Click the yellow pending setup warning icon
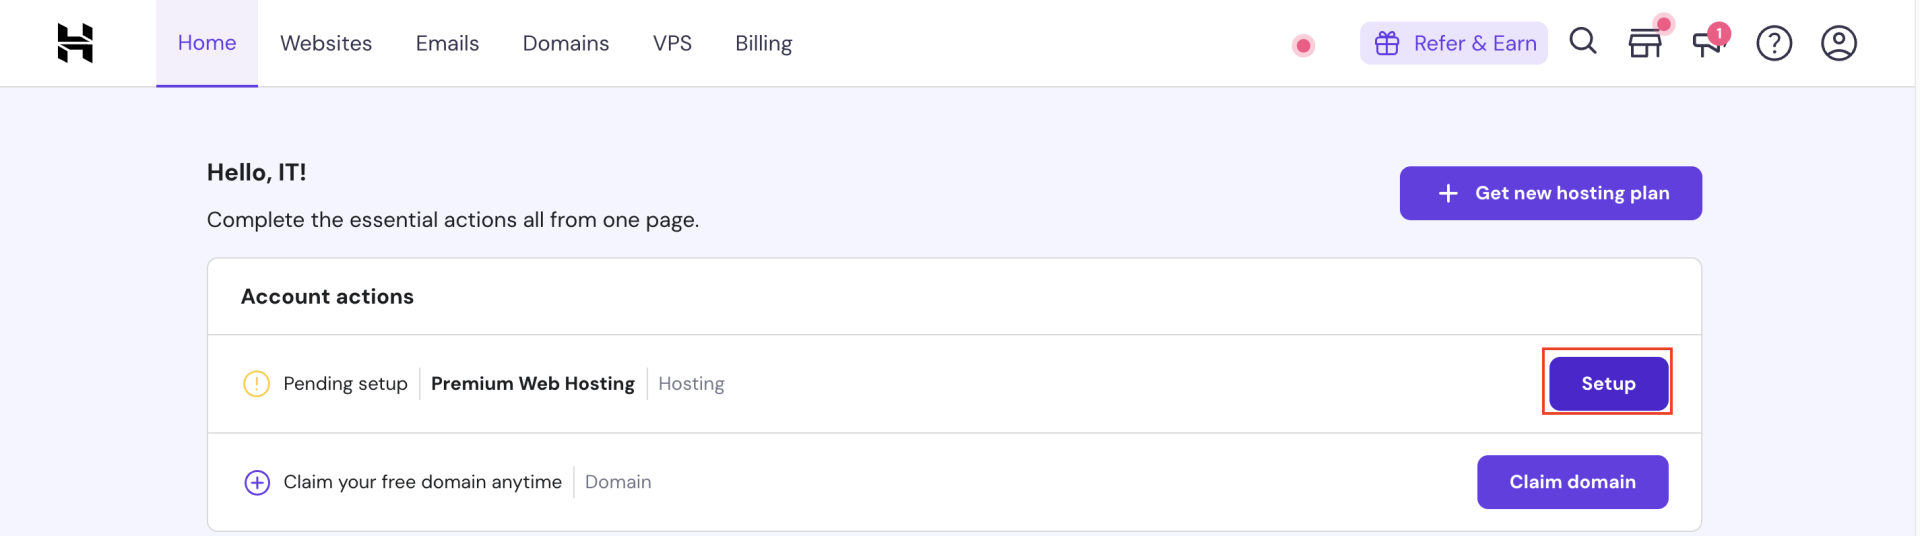The width and height of the screenshot is (1920, 536). click(x=257, y=384)
